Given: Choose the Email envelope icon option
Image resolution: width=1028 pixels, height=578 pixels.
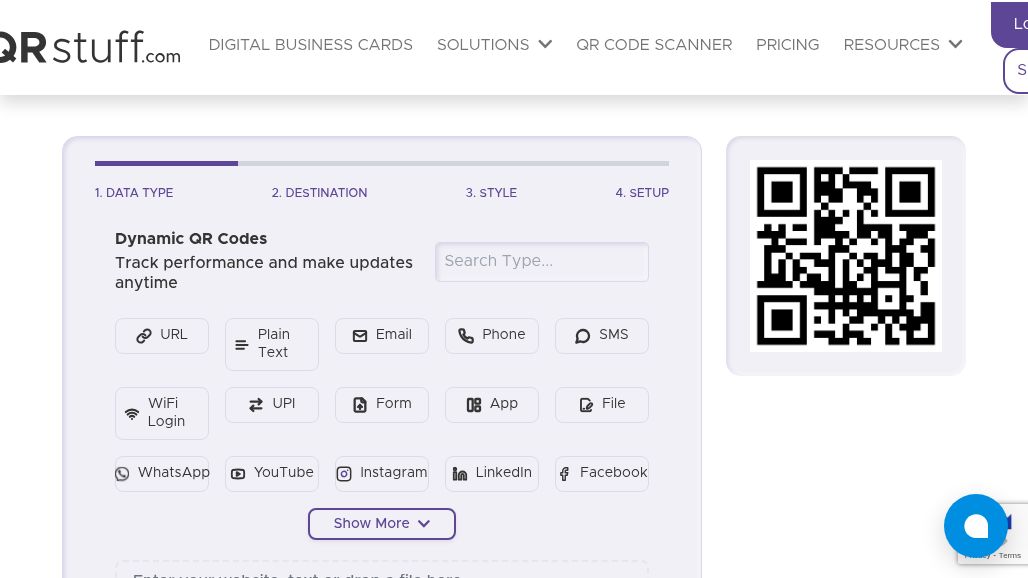Looking at the screenshot, I should click(360, 336).
